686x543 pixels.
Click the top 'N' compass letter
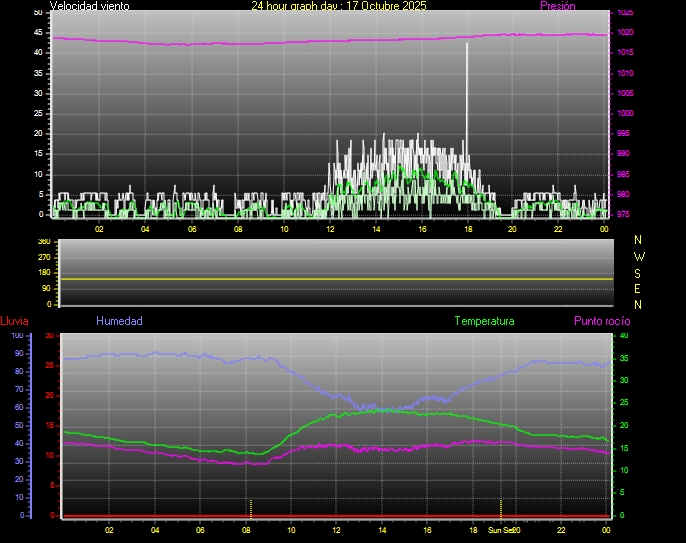(639, 240)
